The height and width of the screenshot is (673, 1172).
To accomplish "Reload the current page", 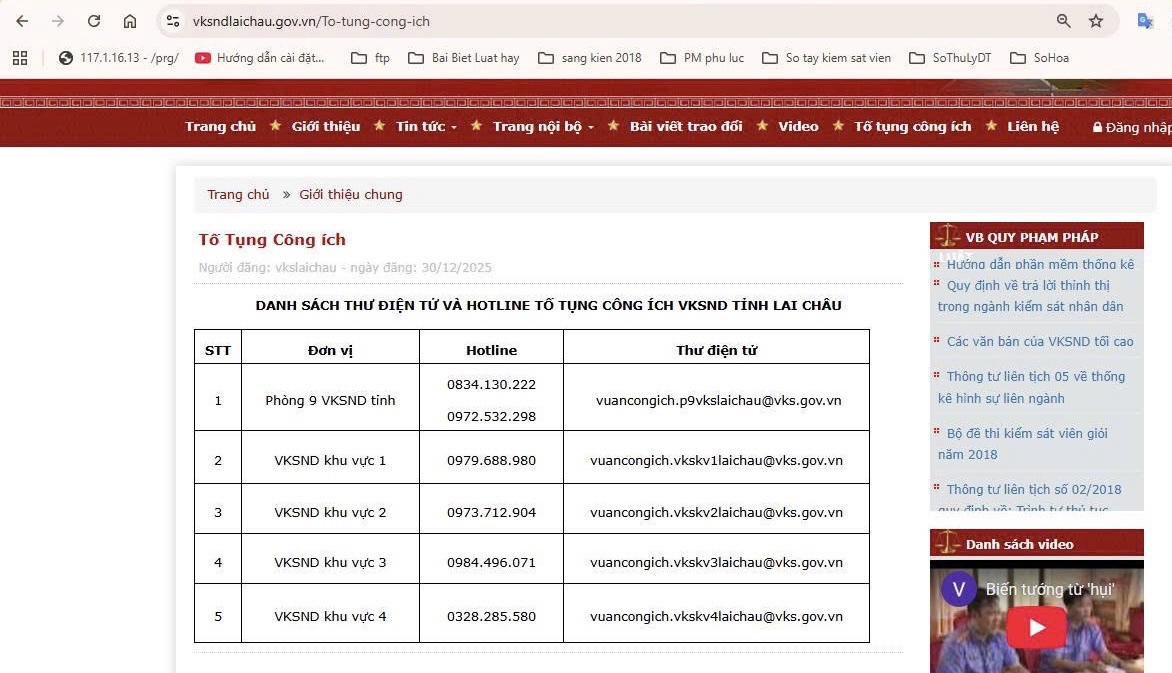I will pyautogui.click(x=94, y=21).
